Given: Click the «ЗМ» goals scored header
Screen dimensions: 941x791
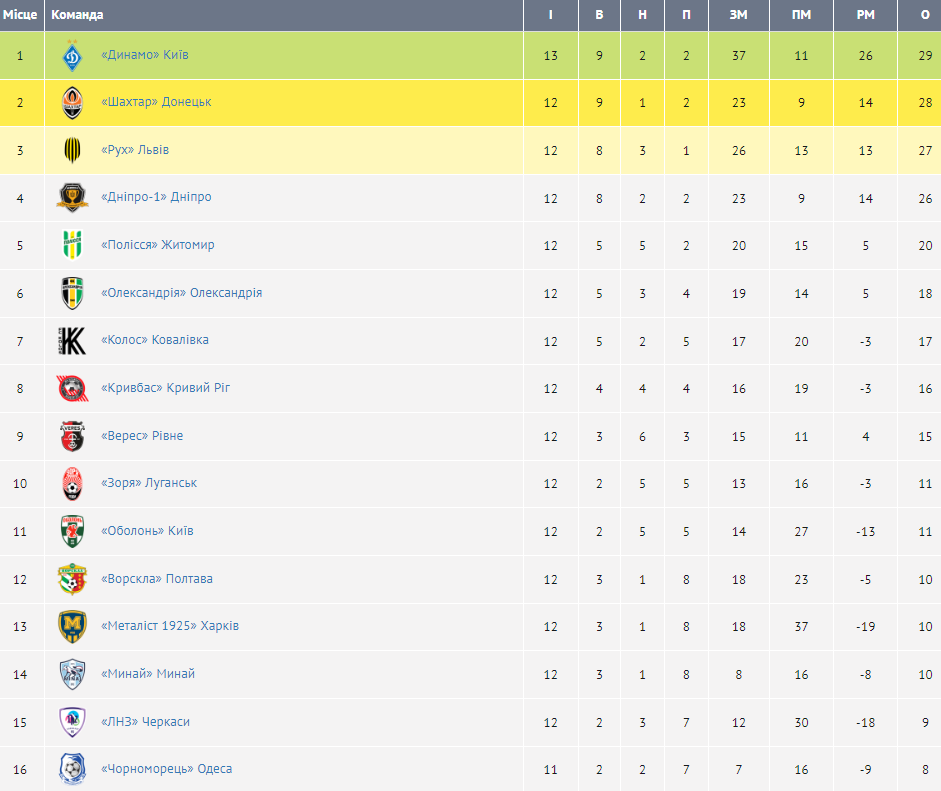Looking at the screenshot, I should 739,15.
